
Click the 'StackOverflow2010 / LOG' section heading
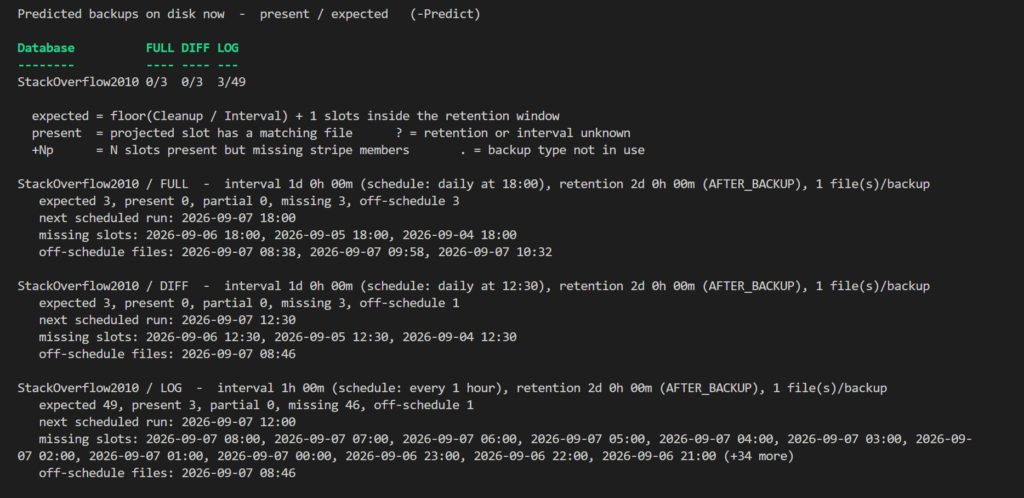[x=99, y=388]
